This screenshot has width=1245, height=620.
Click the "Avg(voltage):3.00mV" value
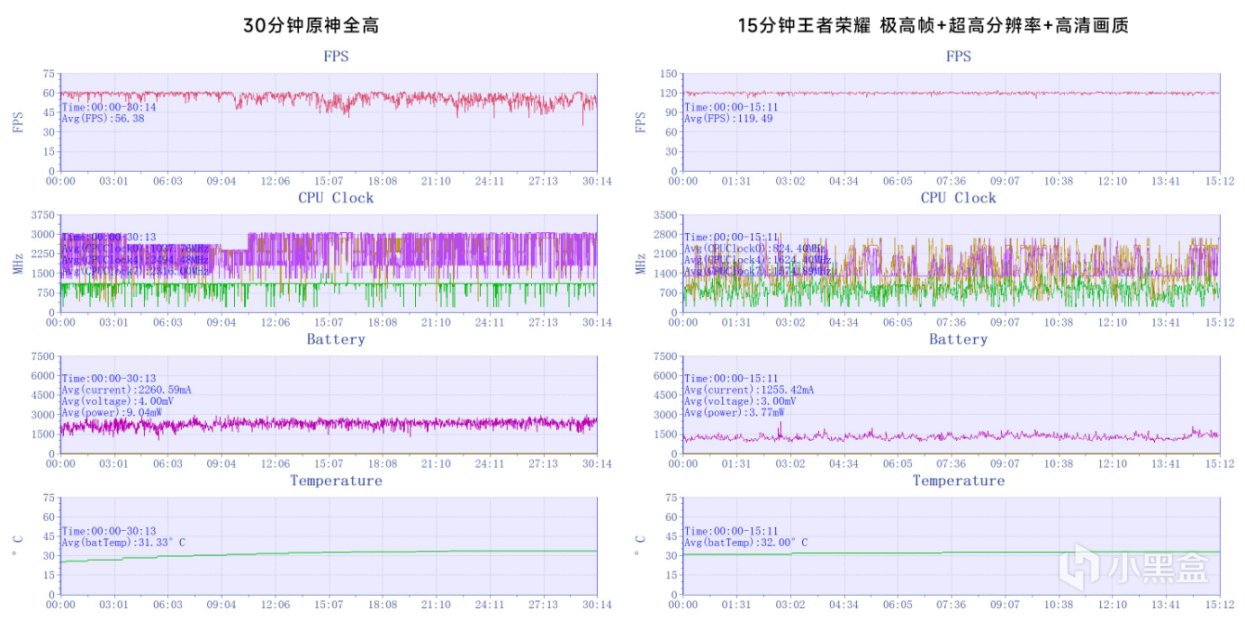click(740, 401)
